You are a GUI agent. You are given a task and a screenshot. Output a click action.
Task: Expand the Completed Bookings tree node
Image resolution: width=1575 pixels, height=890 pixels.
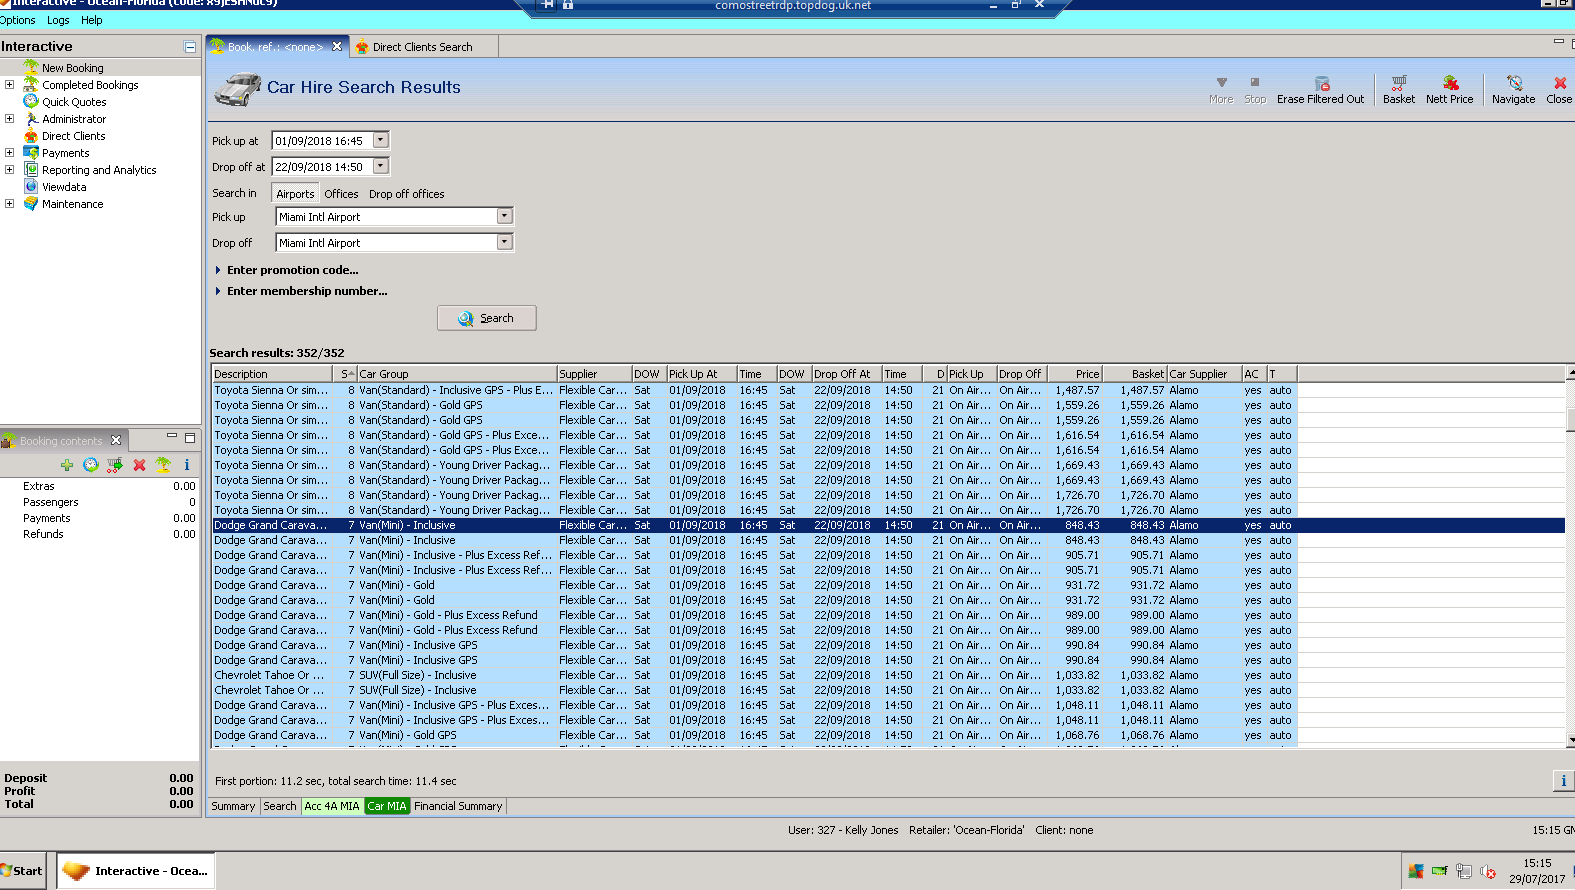click(10, 85)
